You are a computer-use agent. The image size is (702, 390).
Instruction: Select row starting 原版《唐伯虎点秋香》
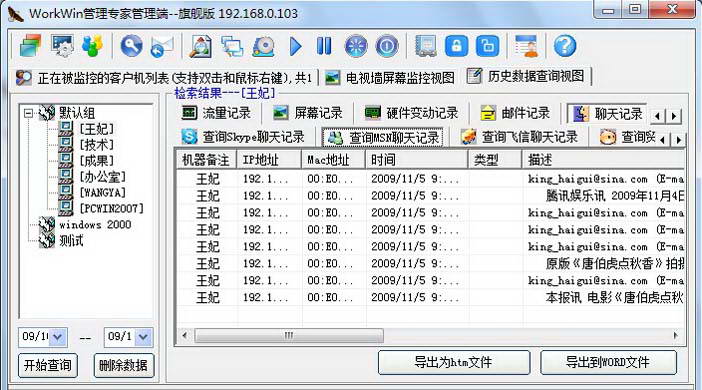(x=430, y=263)
